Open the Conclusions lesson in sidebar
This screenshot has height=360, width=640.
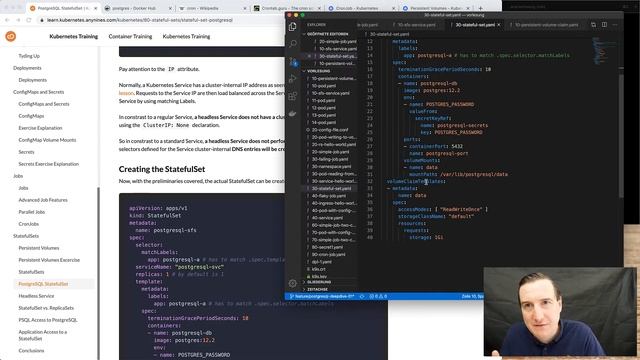31,350
